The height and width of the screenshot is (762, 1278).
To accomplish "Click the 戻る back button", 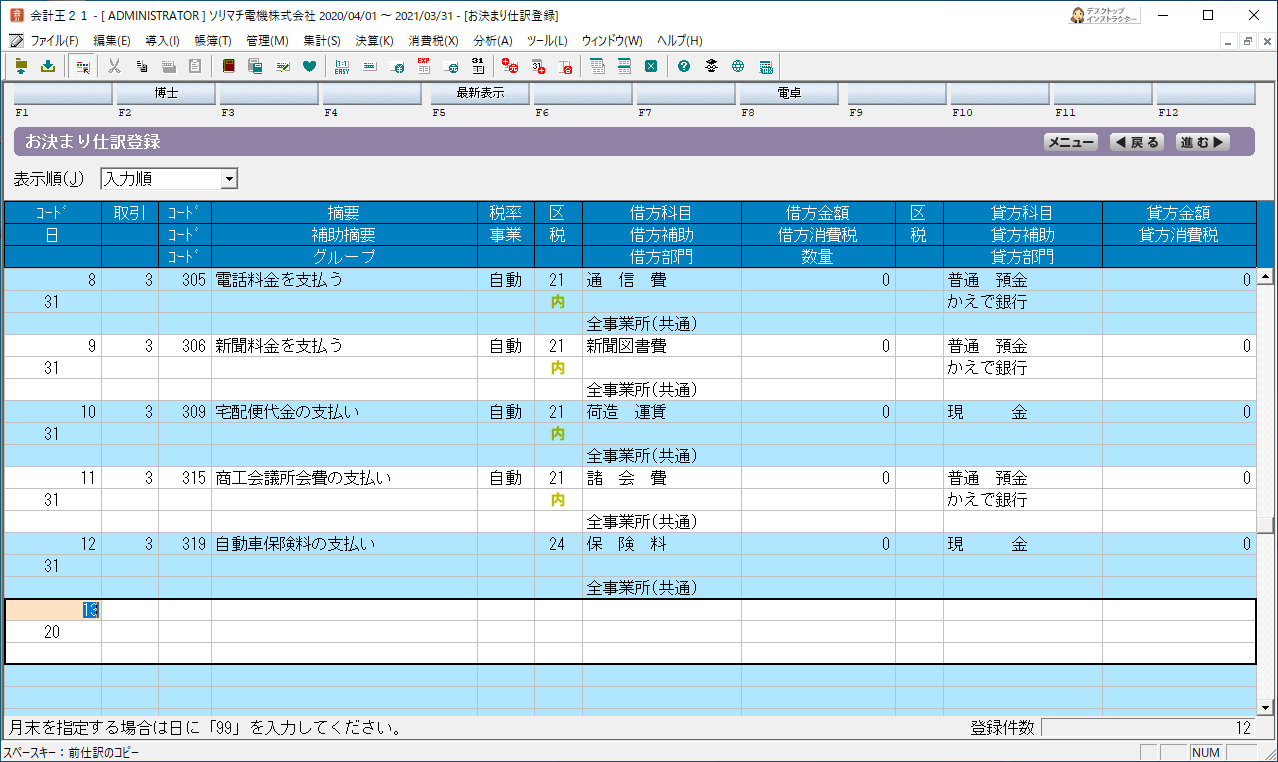I will (1137, 142).
